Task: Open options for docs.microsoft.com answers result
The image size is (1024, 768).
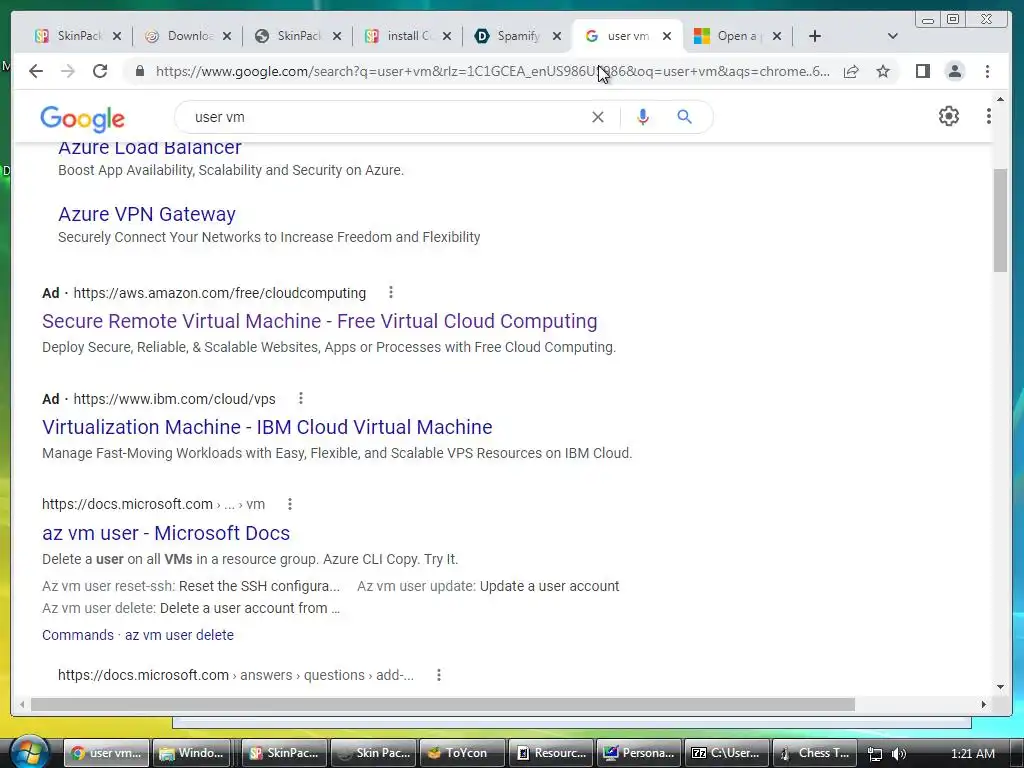Action: click(x=439, y=675)
